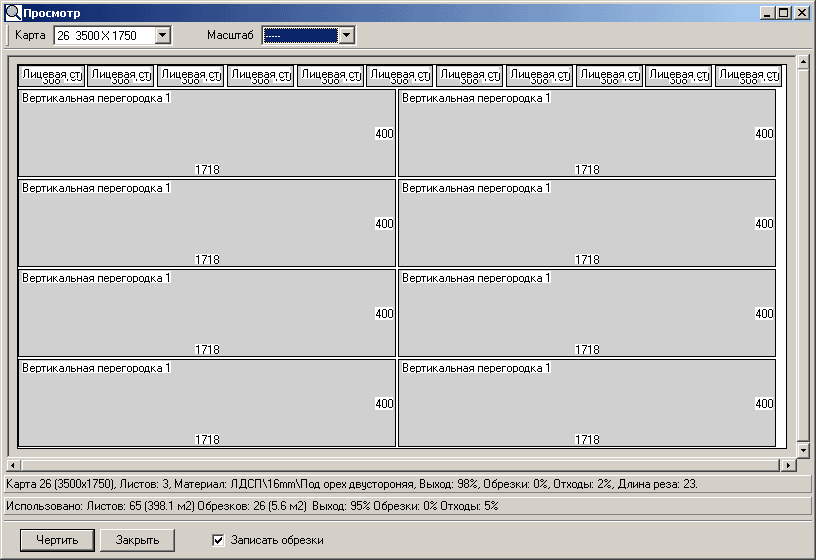Click the Масштаб label
The image size is (816, 560).
[x=230, y=35]
